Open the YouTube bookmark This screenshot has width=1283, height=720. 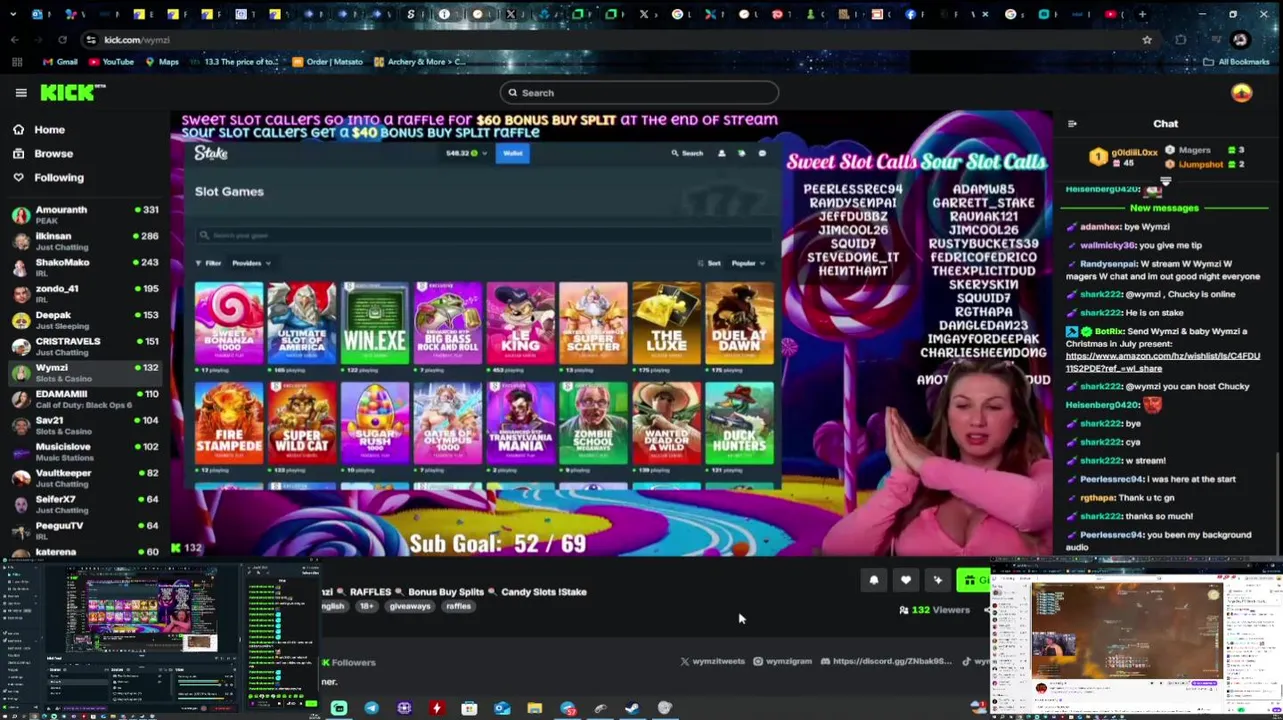pos(111,62)
